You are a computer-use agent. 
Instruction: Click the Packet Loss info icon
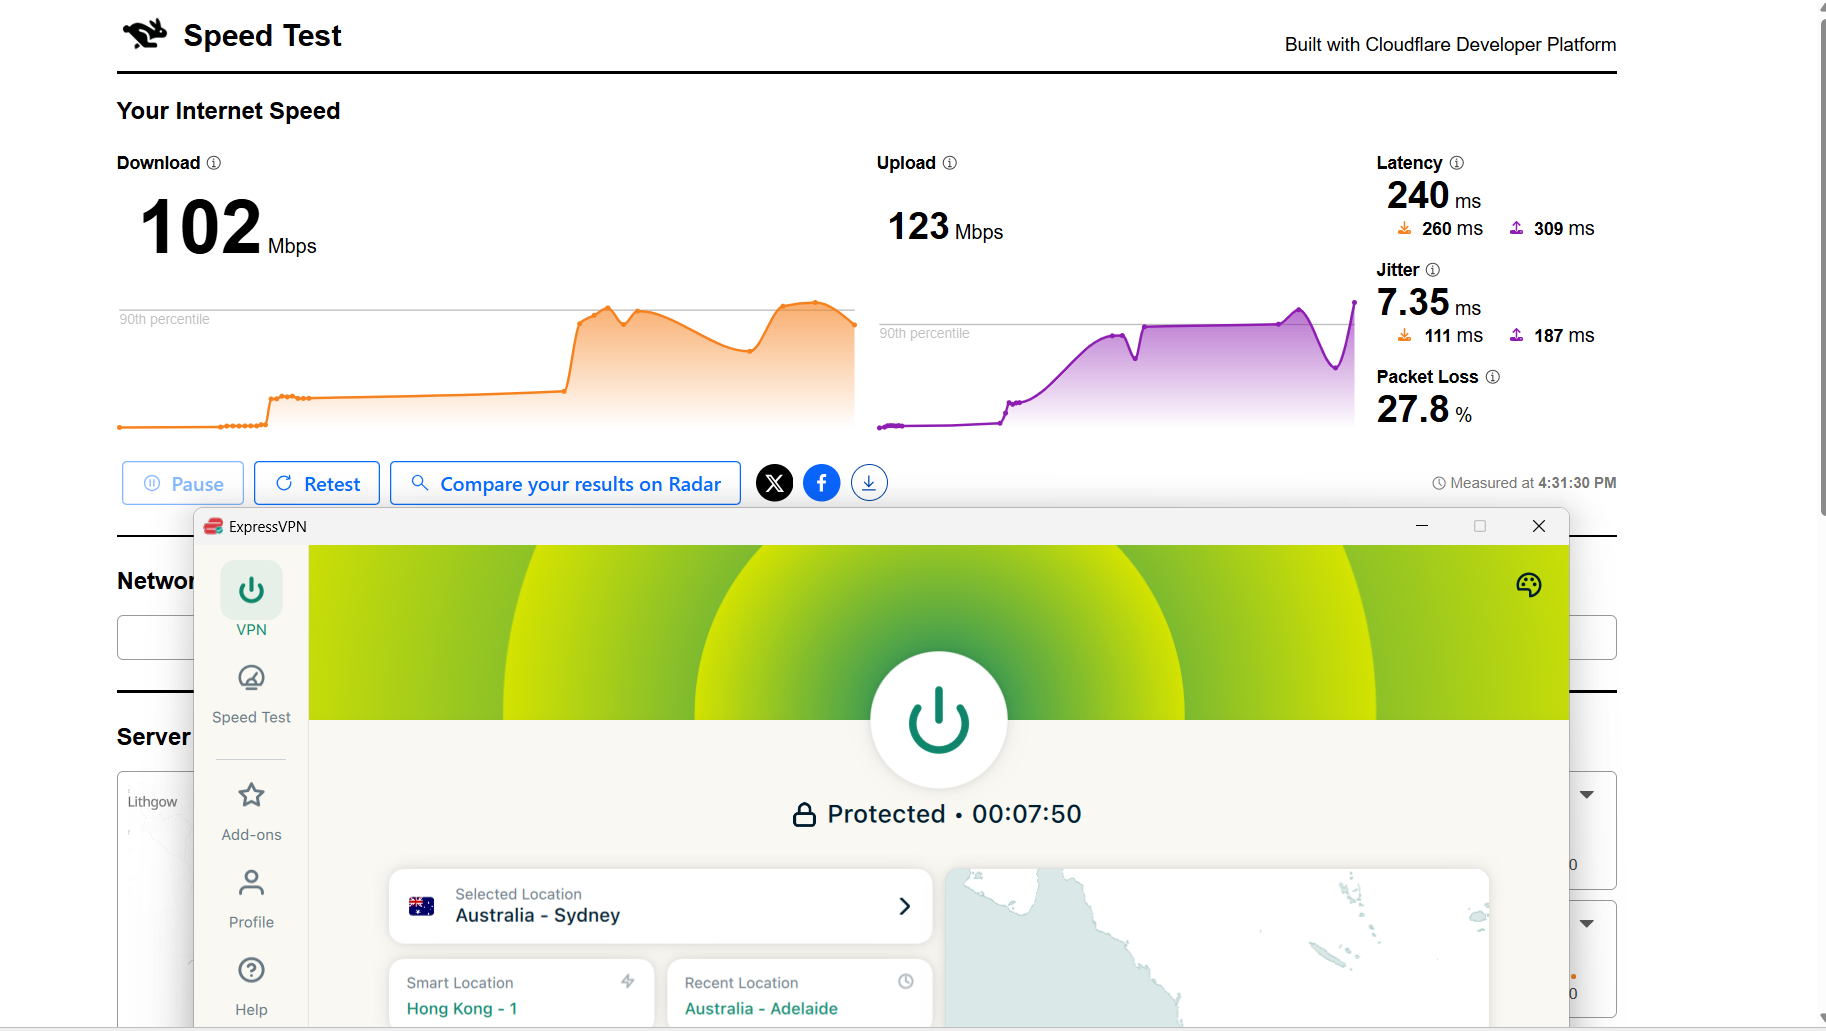1493,377
